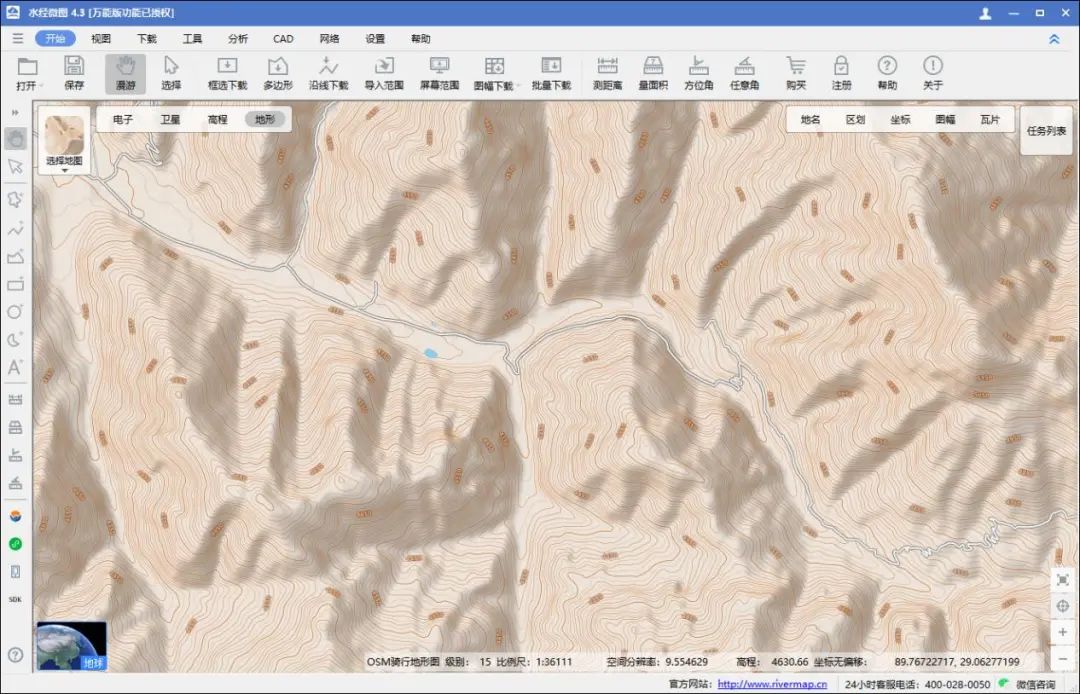The width and height of the screenshot is (1080, 694).
Task: Launch 批量下载 batch download
Action: pyautogui.click(x=551, y=74)
